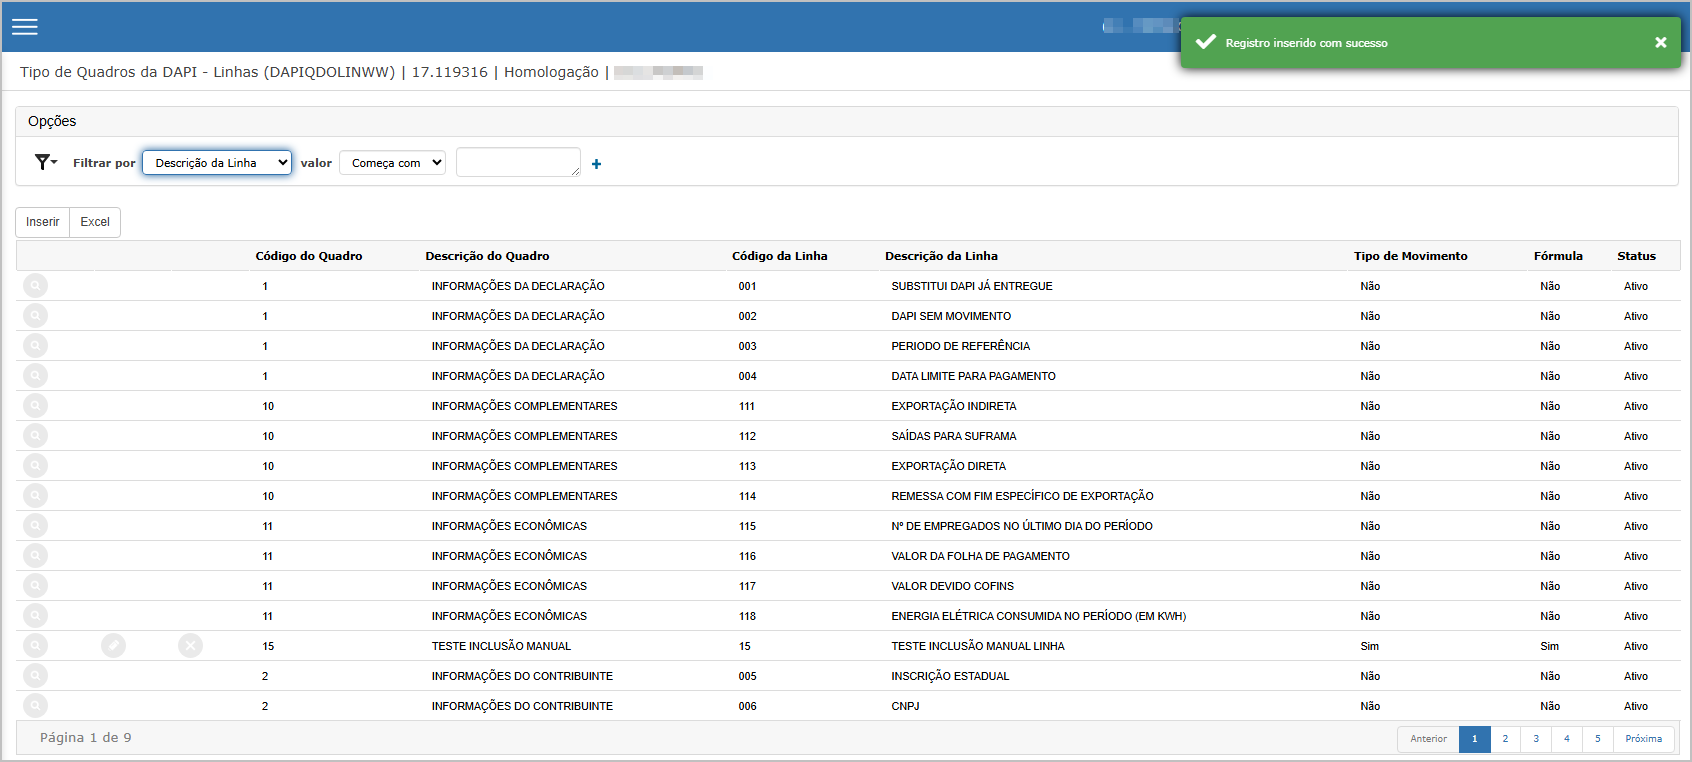Export the table with the Excel button

tap(95, 222)
